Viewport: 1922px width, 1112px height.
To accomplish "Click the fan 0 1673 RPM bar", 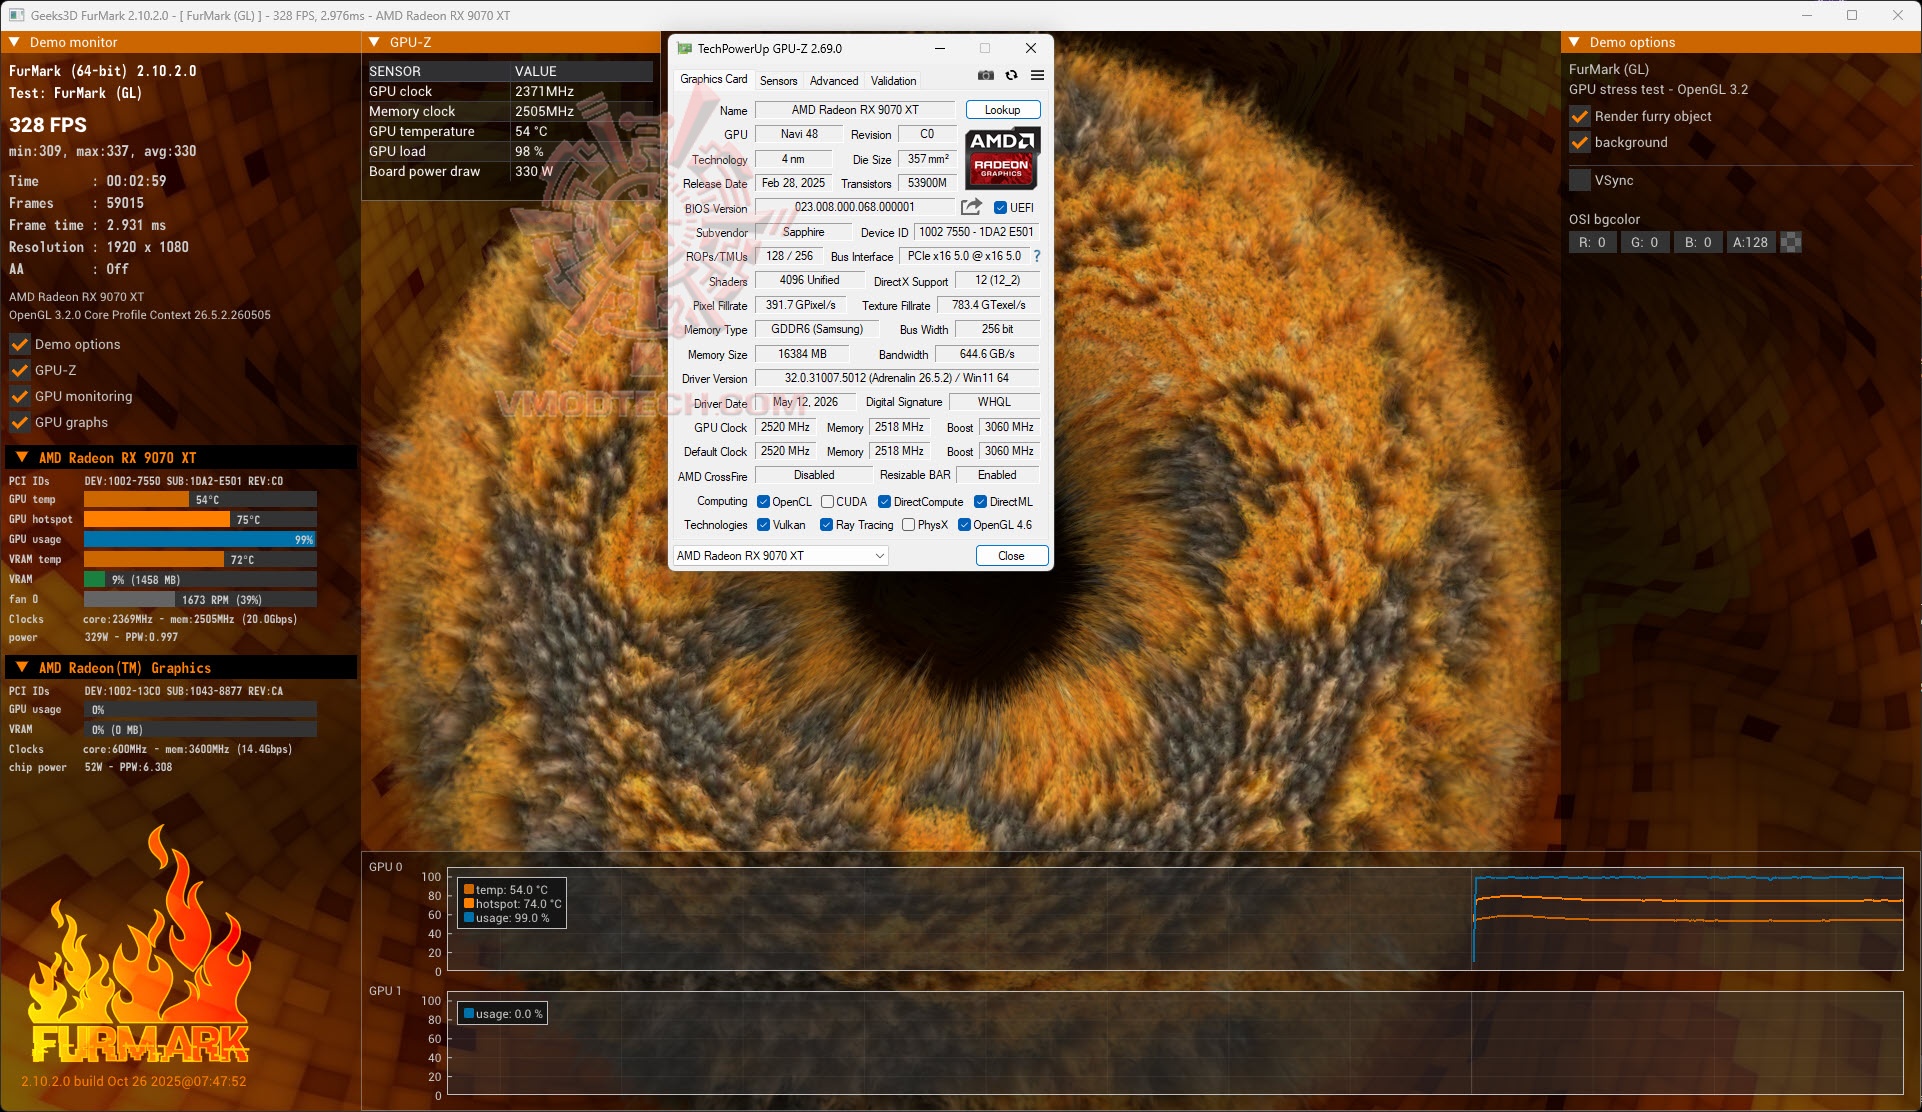I will click(200, 599).
